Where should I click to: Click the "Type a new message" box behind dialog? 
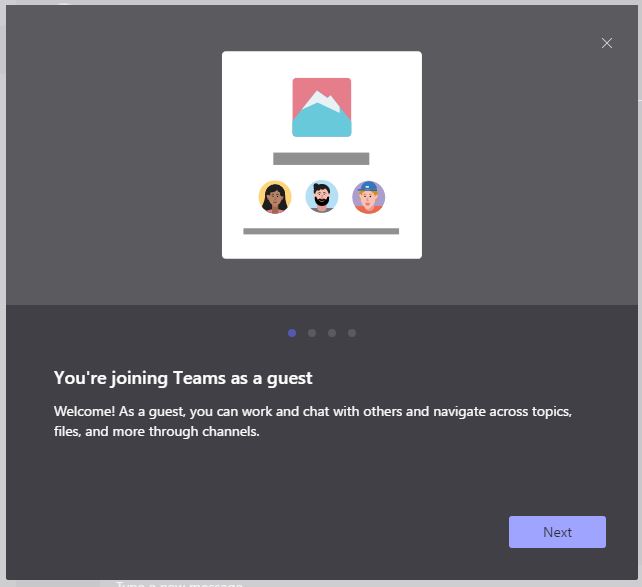tap(180, 582)
